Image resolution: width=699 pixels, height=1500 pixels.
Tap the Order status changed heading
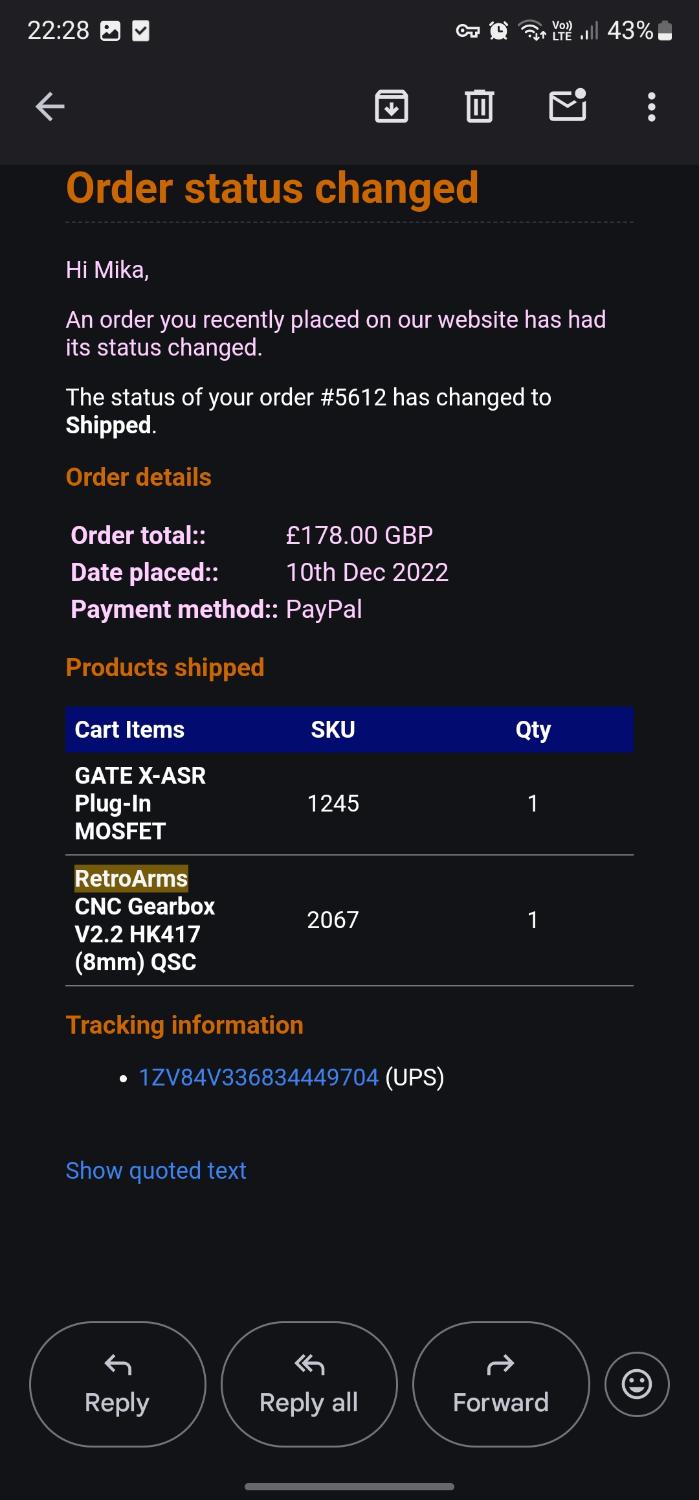tap(272, 188)
